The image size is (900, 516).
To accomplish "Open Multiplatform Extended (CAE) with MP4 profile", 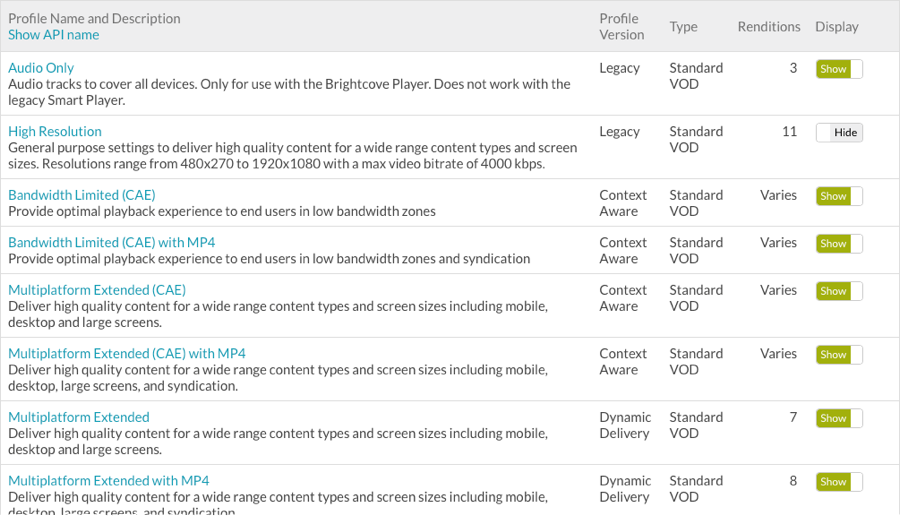I will coord(127,354).
